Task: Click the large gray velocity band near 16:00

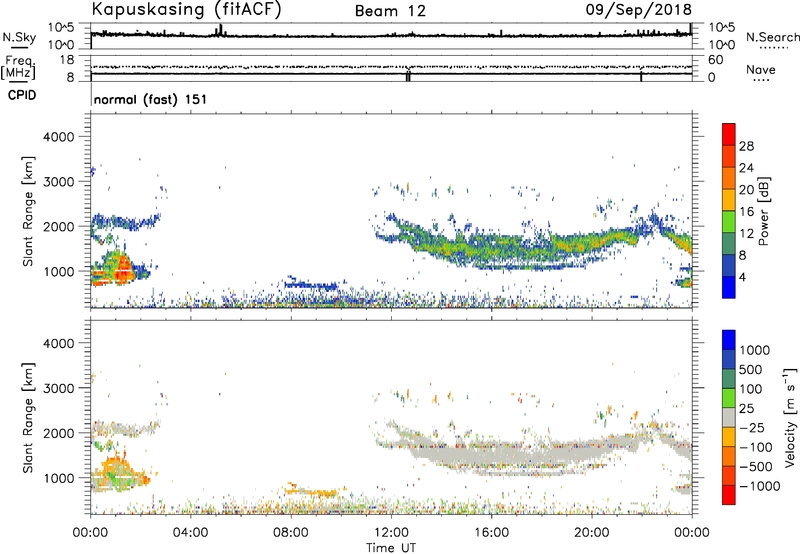Action: click(x=510, y=451)
